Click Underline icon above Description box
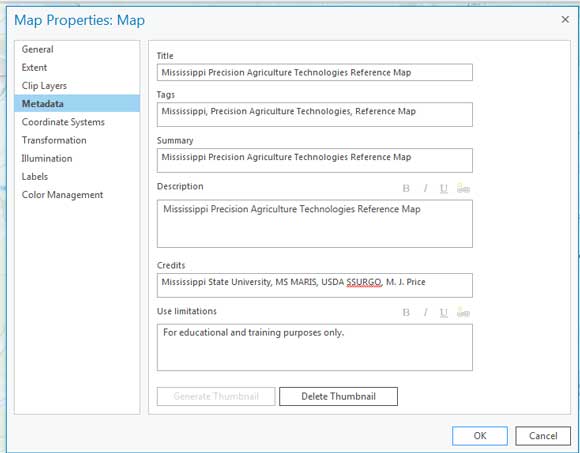The width and height of the screenshot is (580, 453). pos(444,189)
